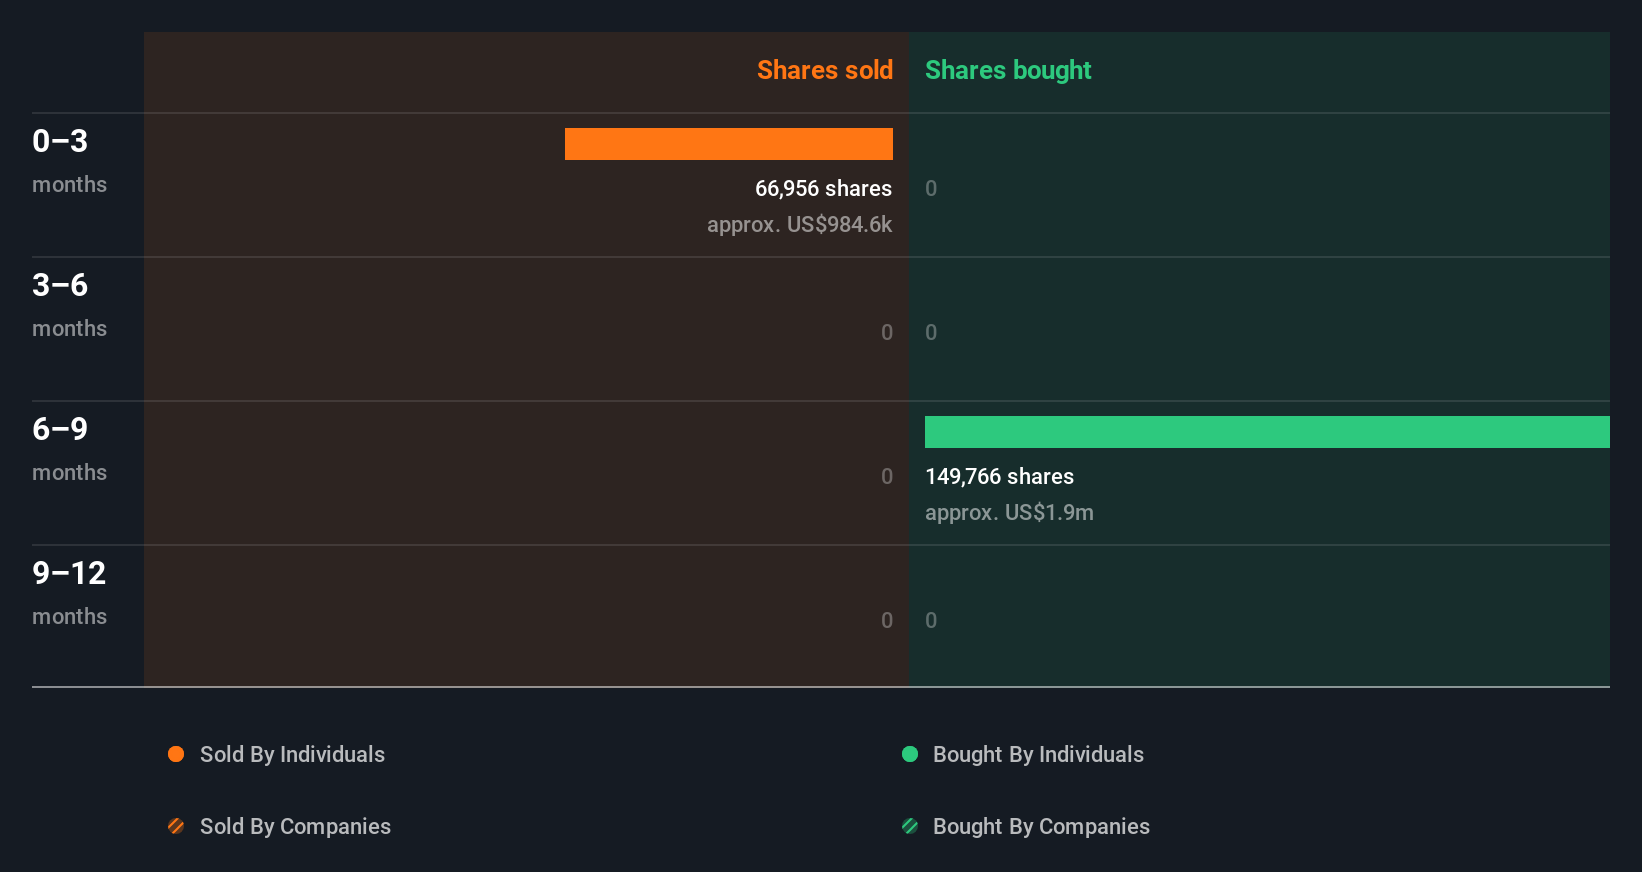
Task: Select the approx. US$1.9m value
Action: point(1009,513)
